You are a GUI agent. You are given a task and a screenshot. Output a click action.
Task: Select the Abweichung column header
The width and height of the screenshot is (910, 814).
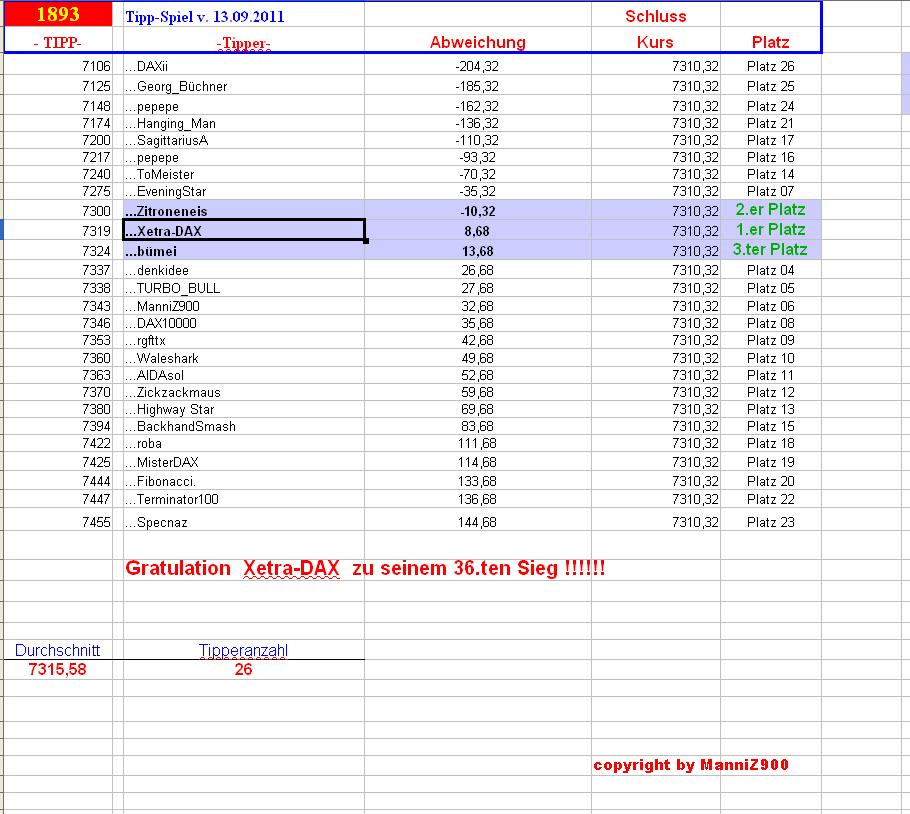pyautogui.click(x=477, y=42)
